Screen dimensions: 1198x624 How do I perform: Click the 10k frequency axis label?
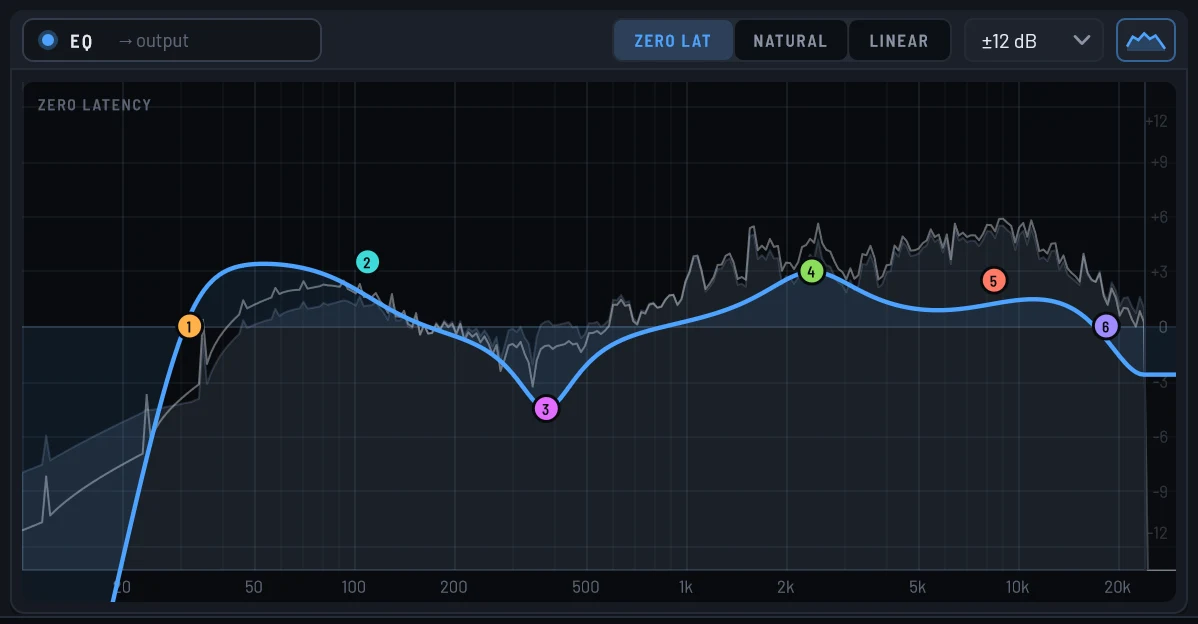[1017, 587]
